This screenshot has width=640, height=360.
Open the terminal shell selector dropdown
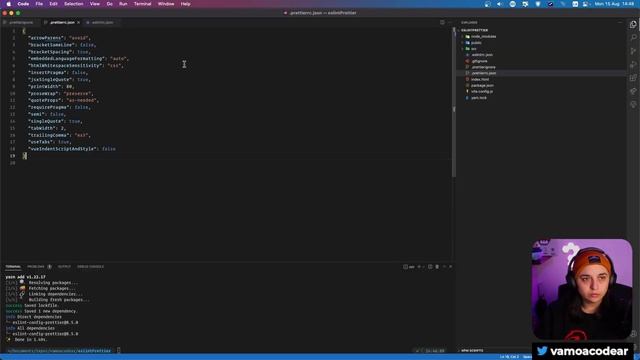coord(423,267)
